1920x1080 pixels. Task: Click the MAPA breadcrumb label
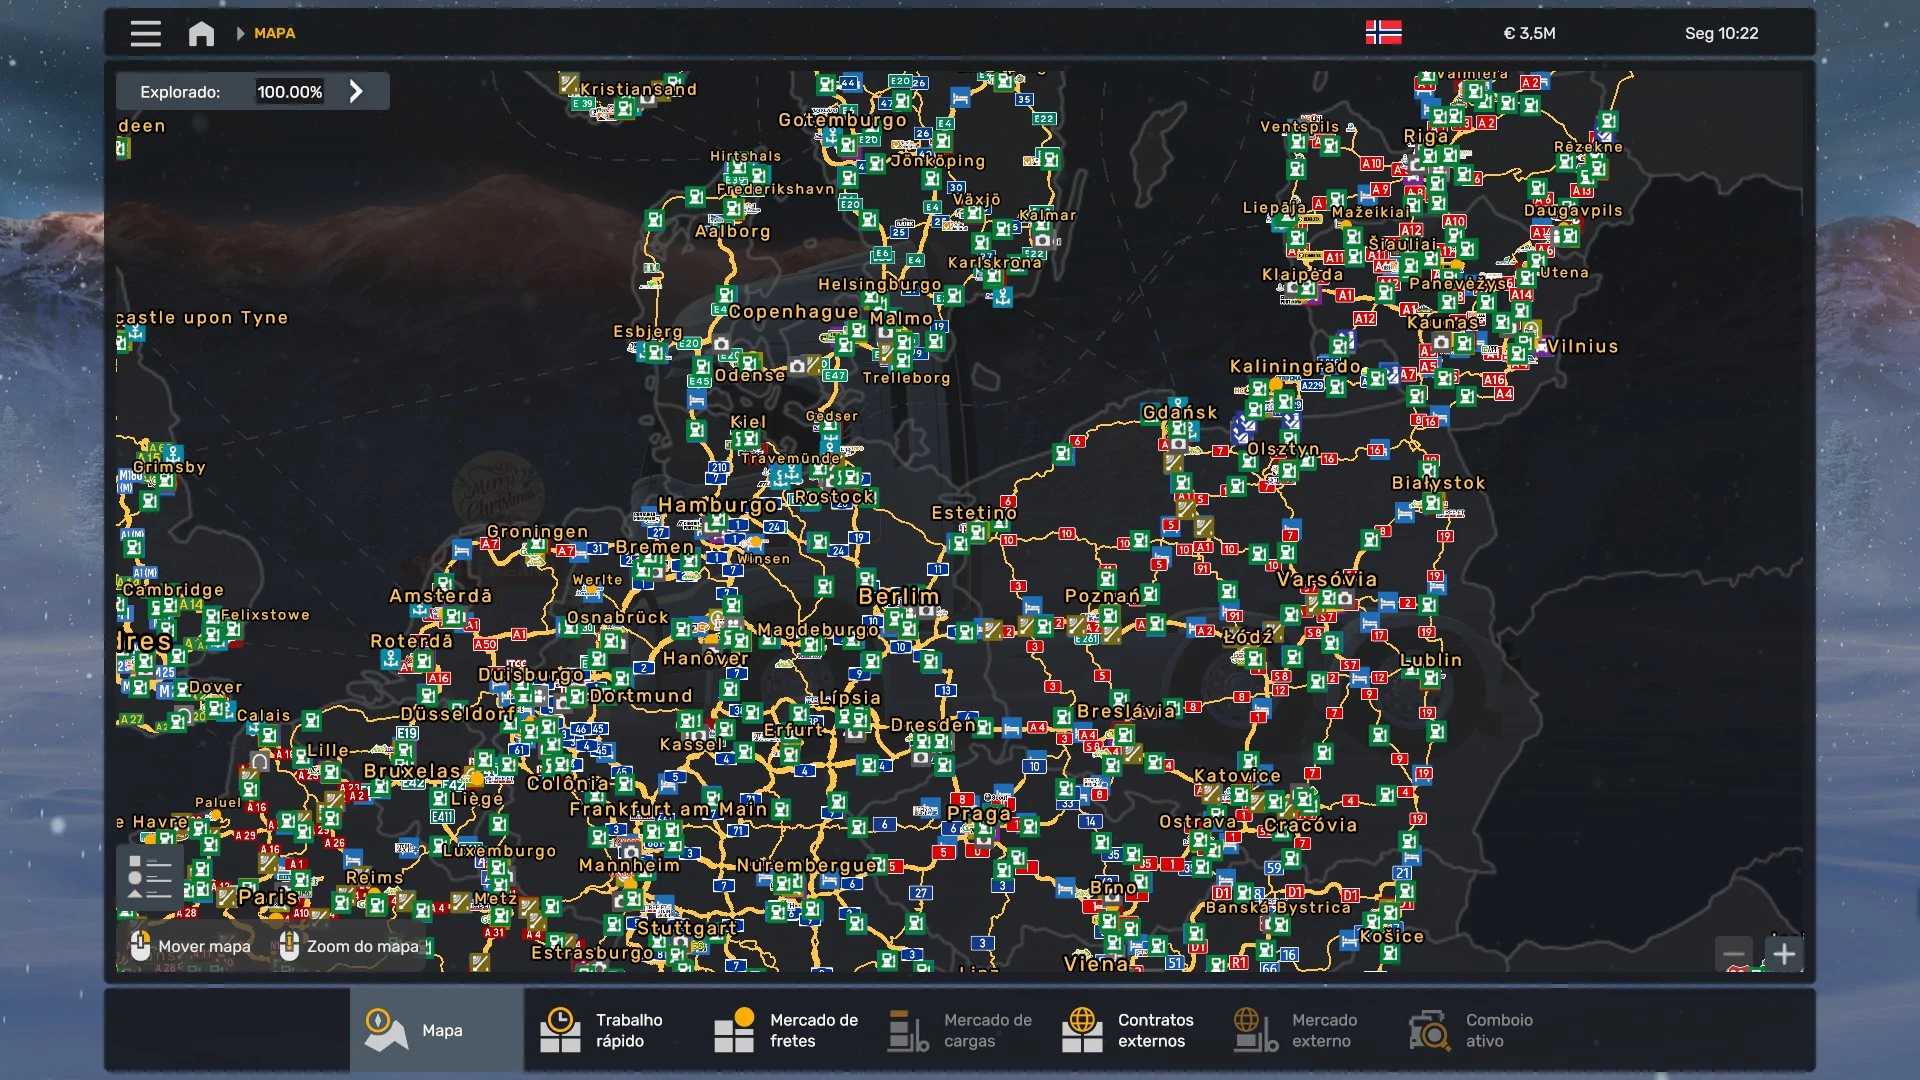(x=274, y=33)
